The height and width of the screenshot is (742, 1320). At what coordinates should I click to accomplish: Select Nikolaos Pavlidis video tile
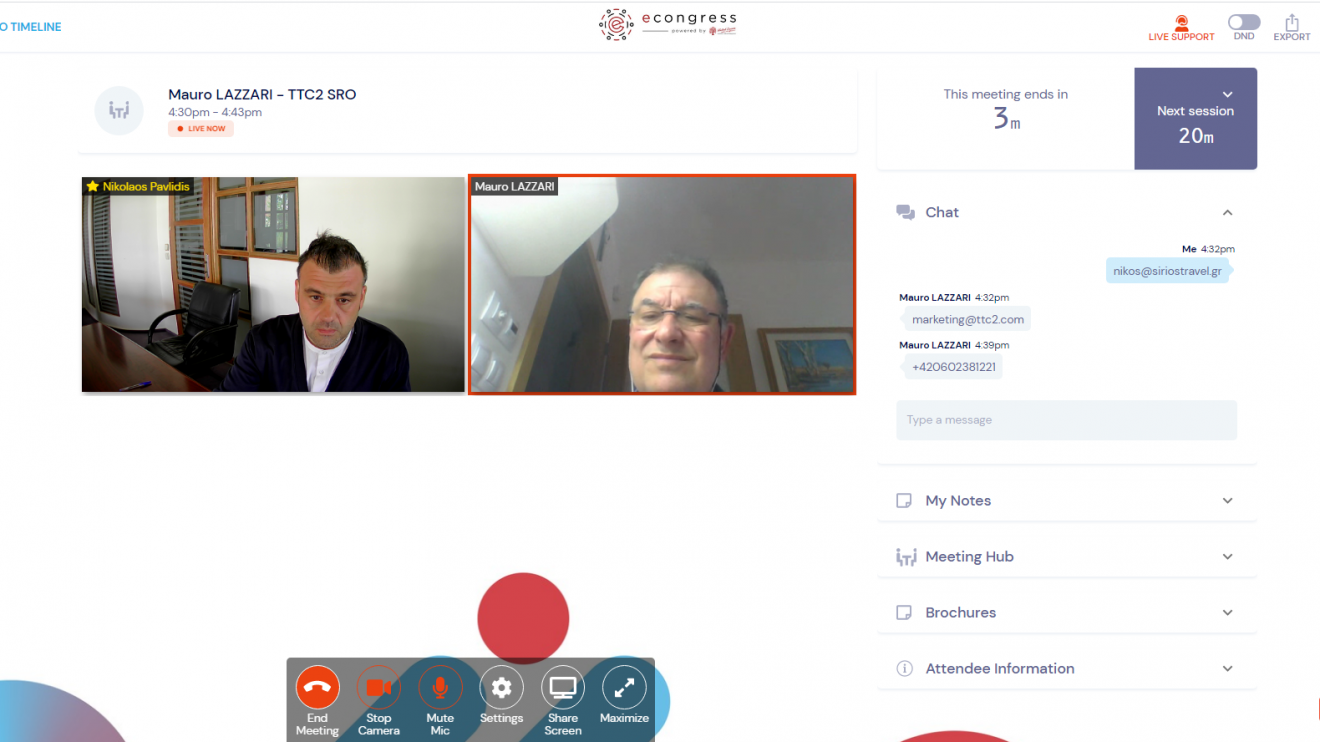point(273,285)
